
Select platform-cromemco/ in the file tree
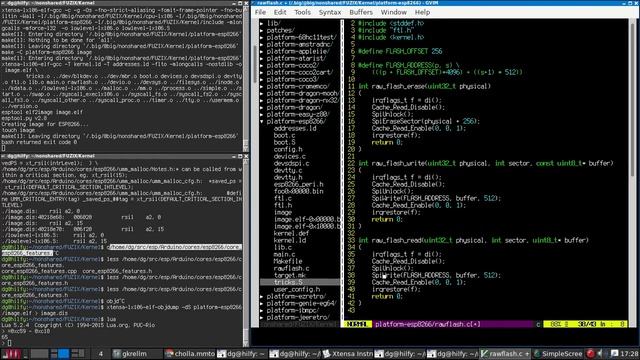pos(298,87)
